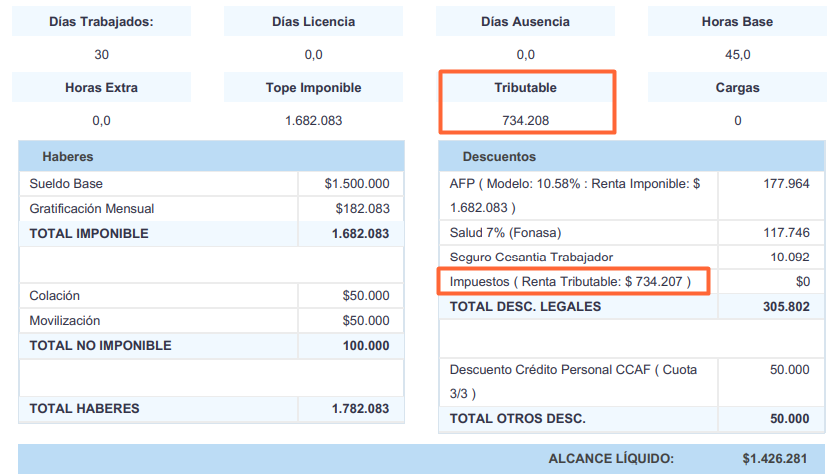This screenshot has height=474, width=832.
Task: Select the Seguro Cesantia amount 10.092
Action: tap(790, 257)
